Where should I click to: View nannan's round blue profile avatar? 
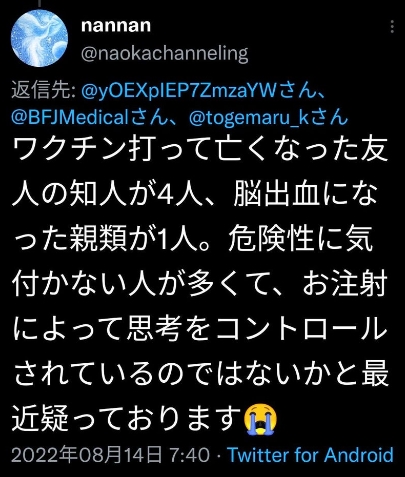[39, 38]
